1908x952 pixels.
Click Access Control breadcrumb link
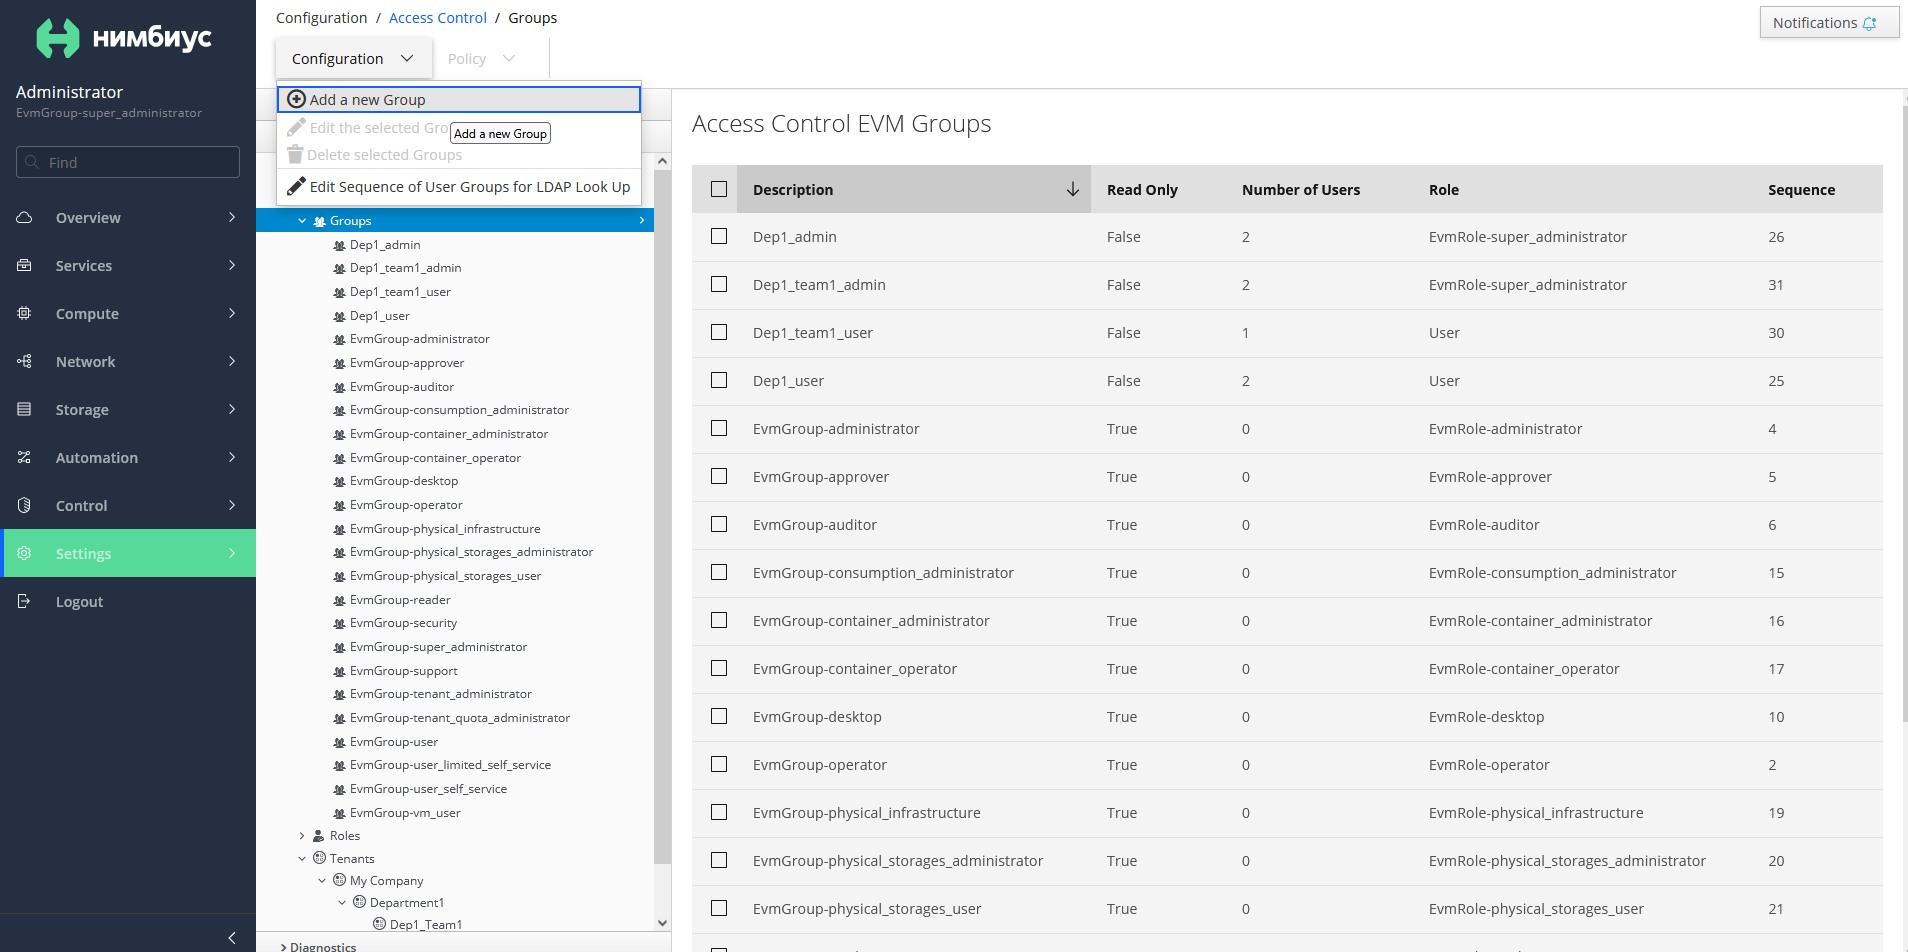(438, 18)
